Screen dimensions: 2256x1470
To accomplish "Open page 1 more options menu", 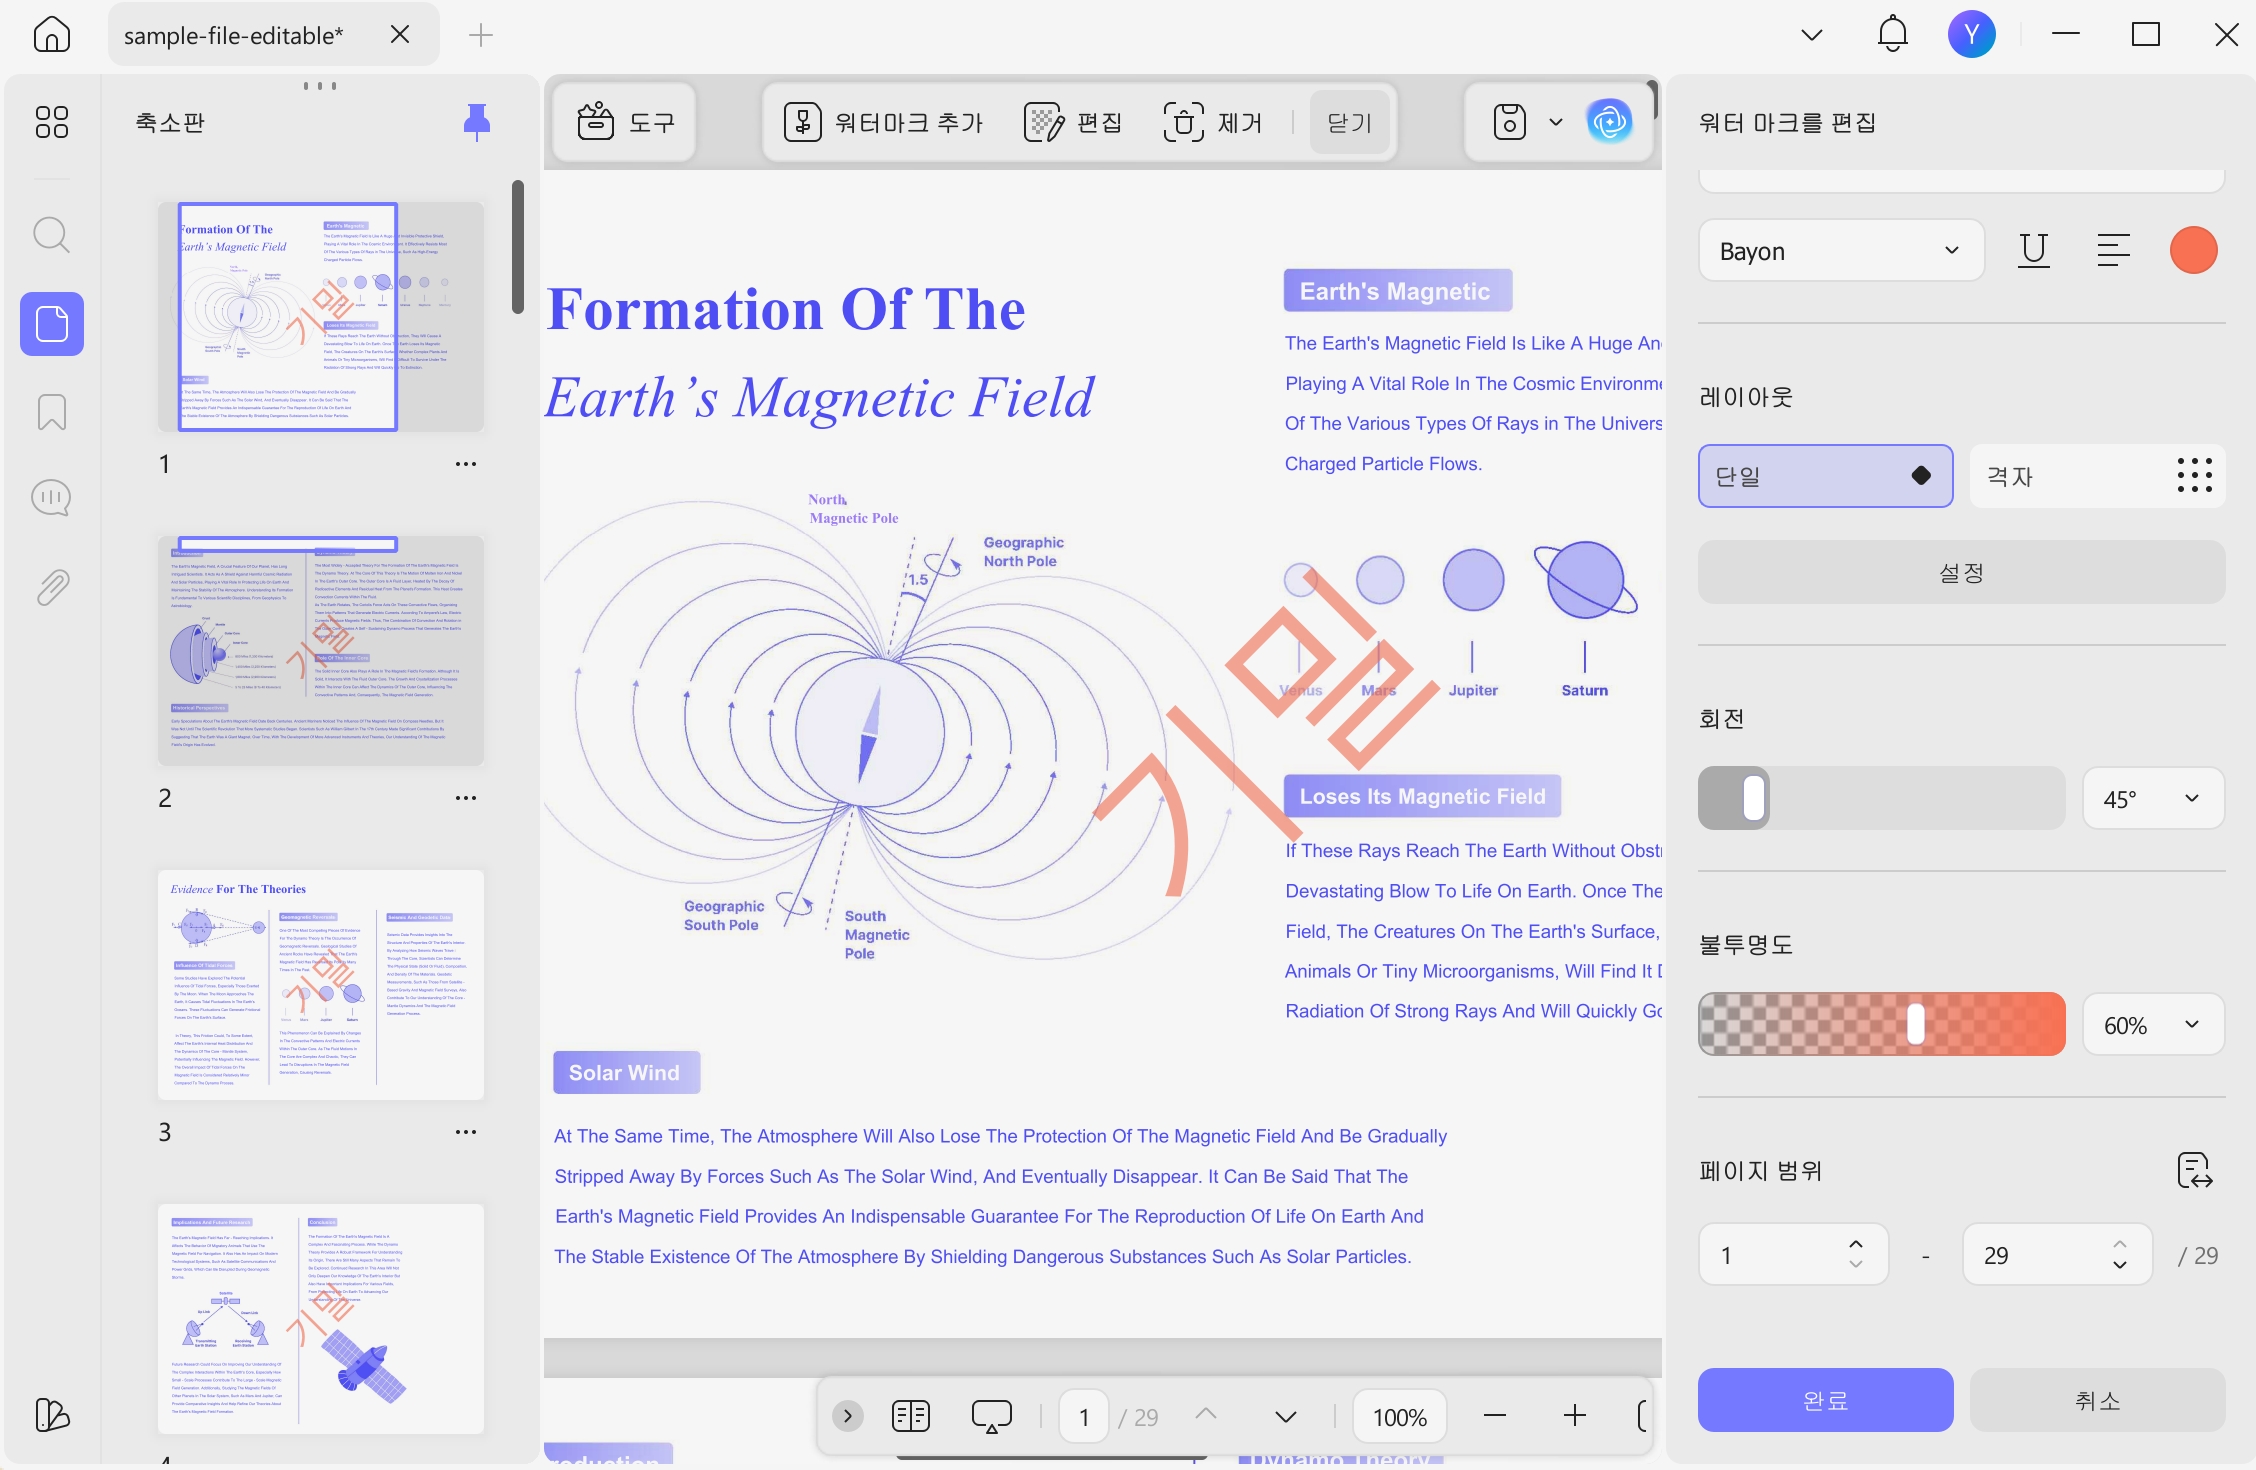I will pos(466,464).
